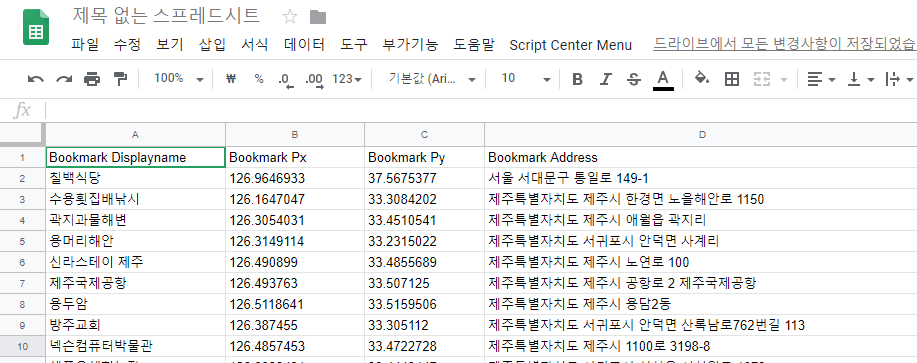The image size is (917, 363).
Task: Select the Bookmark Py header cell
Action: [425, 157]
